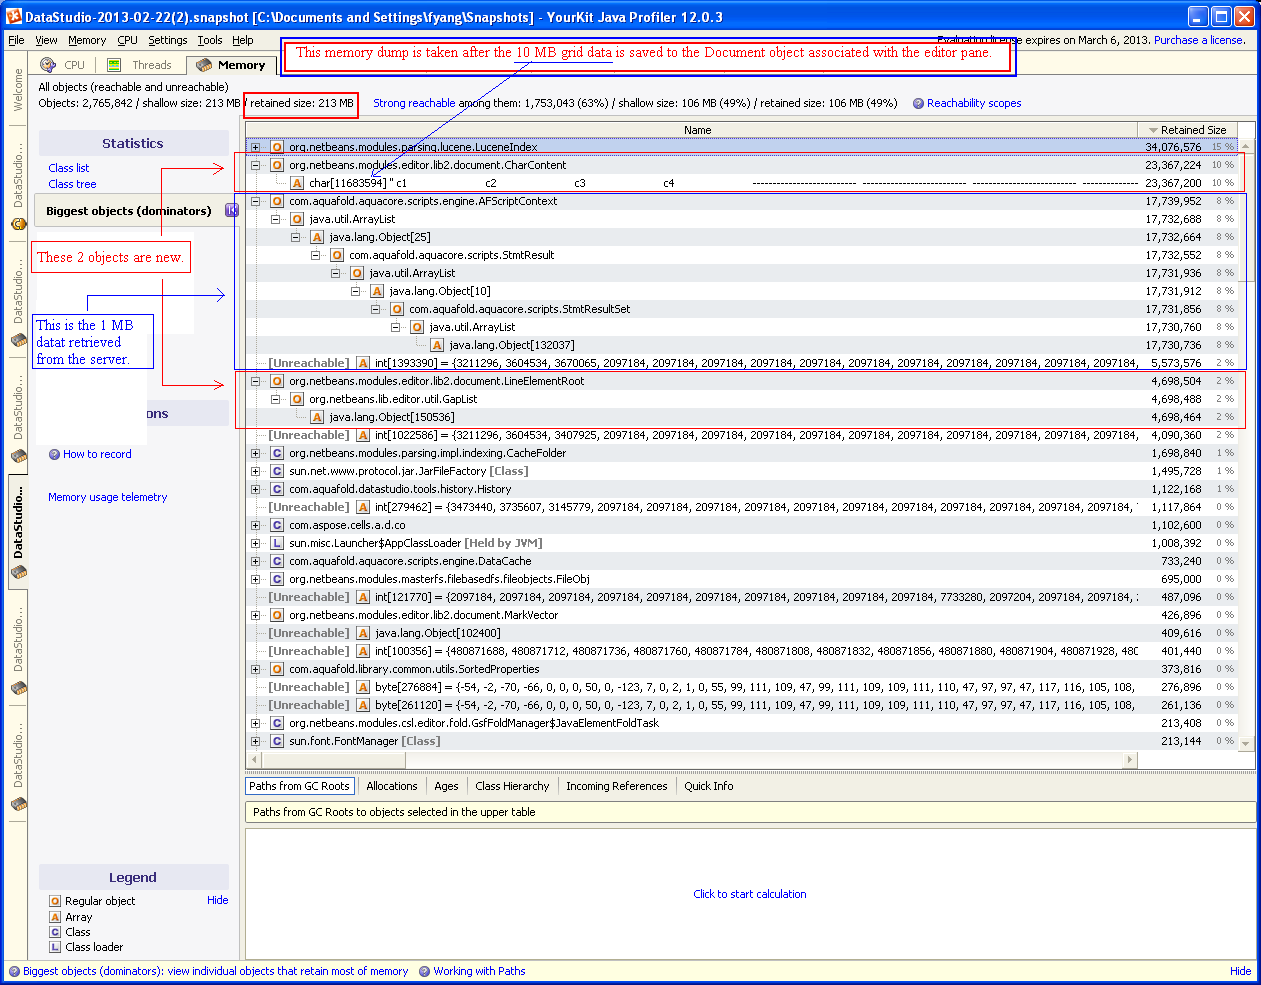Viewport: 1261px width, 985px height.
Task: Open the Tools menu
Action: 210,40
